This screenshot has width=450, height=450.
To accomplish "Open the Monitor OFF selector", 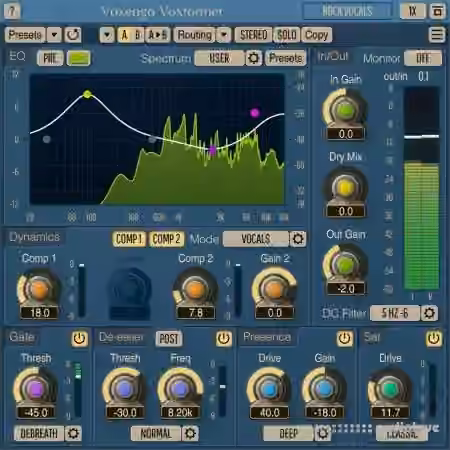I will [x=423, y=58].
